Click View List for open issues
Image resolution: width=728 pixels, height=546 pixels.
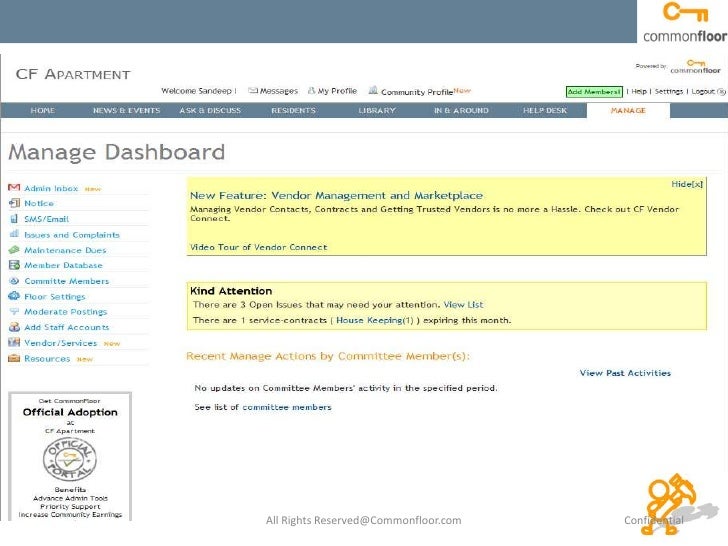pos(463,305)
